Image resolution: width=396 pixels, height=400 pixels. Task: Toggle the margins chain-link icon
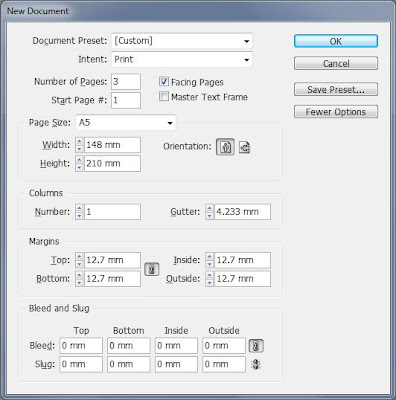coord(152,269)
